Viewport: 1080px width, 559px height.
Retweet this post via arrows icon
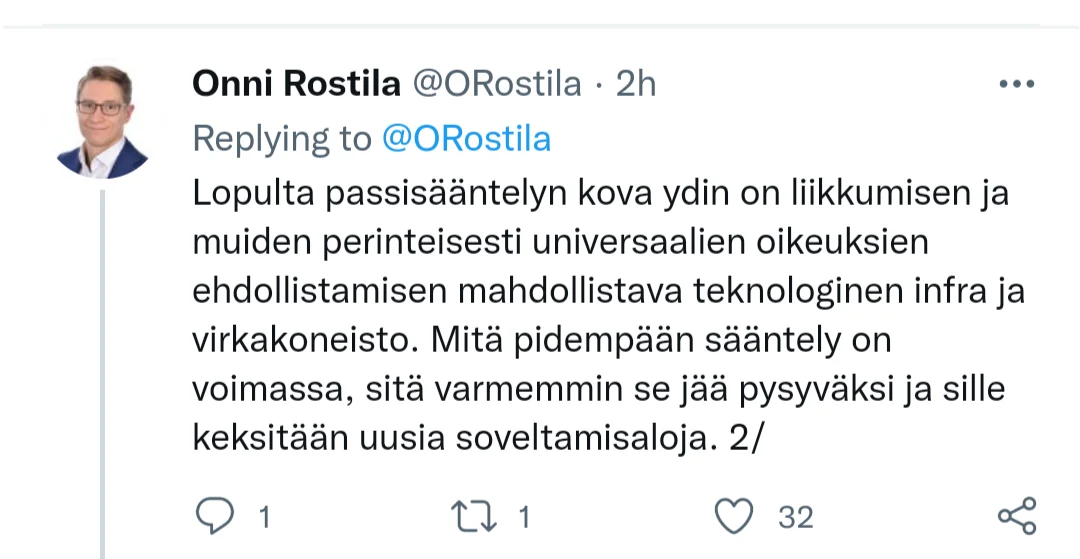(474, 516)
